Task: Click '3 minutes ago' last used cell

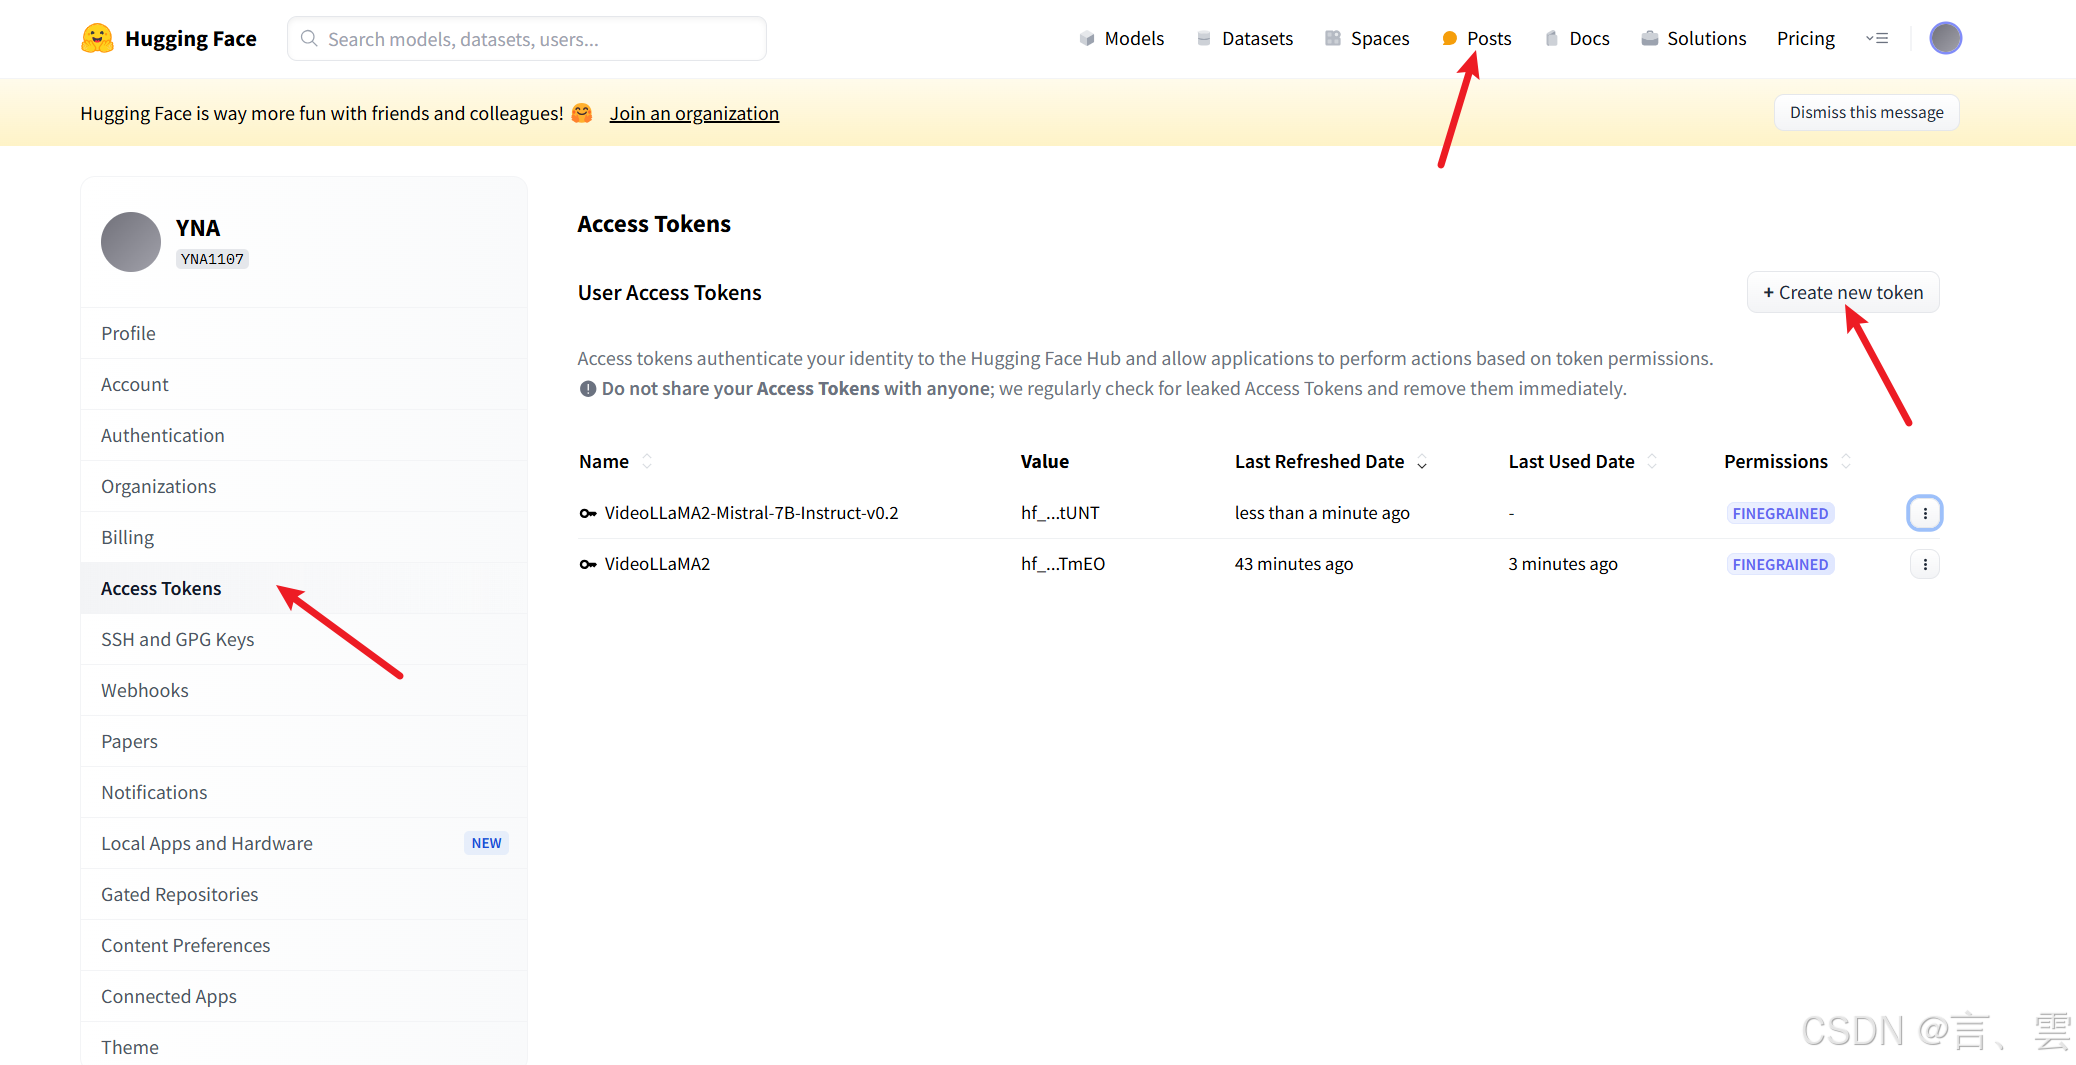Action: (1562, 564)
